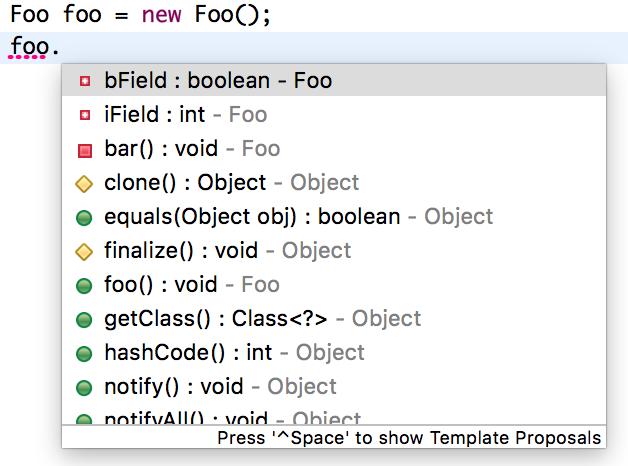Click the red field icon beside iField
Image resolution: width=628 pixels, height=466 pixels.
[84, 115]
